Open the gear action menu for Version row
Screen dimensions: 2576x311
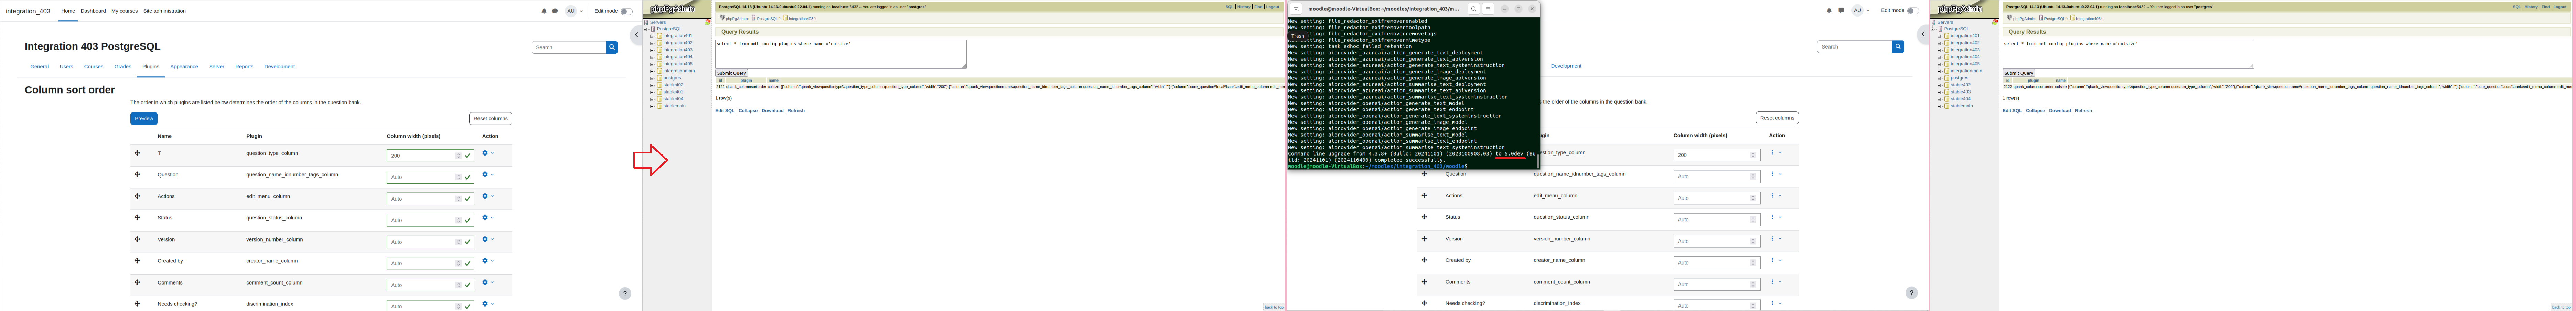coord(488,239)
